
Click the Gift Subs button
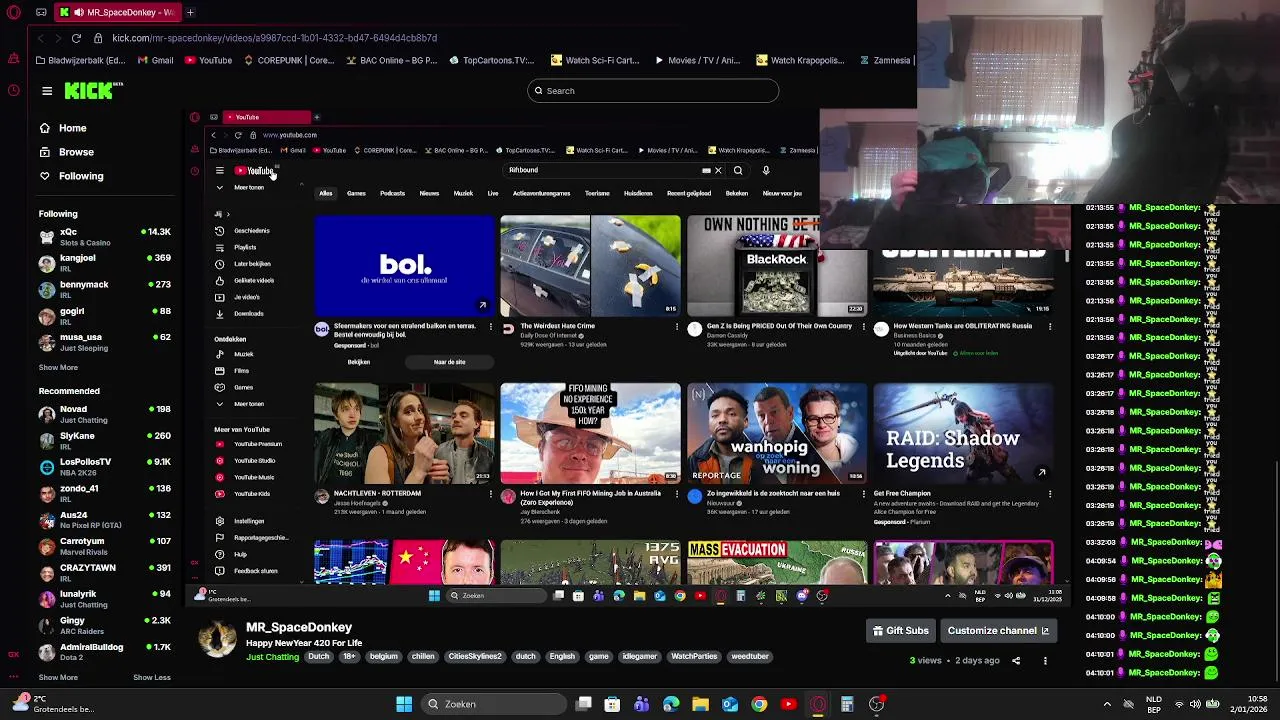pyautogui.click(x=901, y=631)
